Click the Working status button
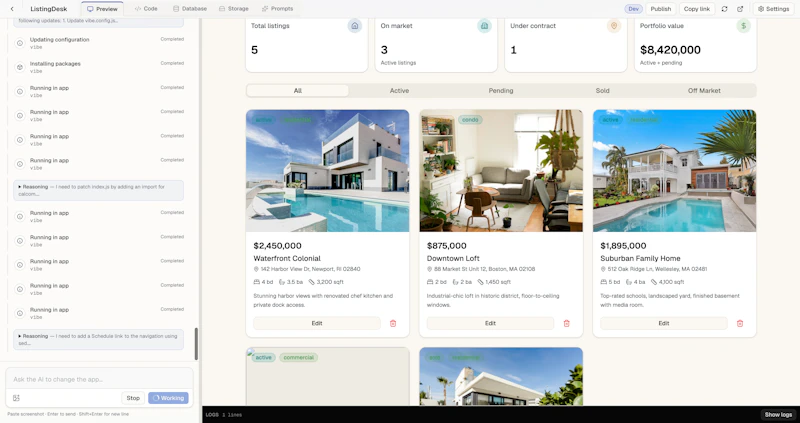 [x=168, y=398]
